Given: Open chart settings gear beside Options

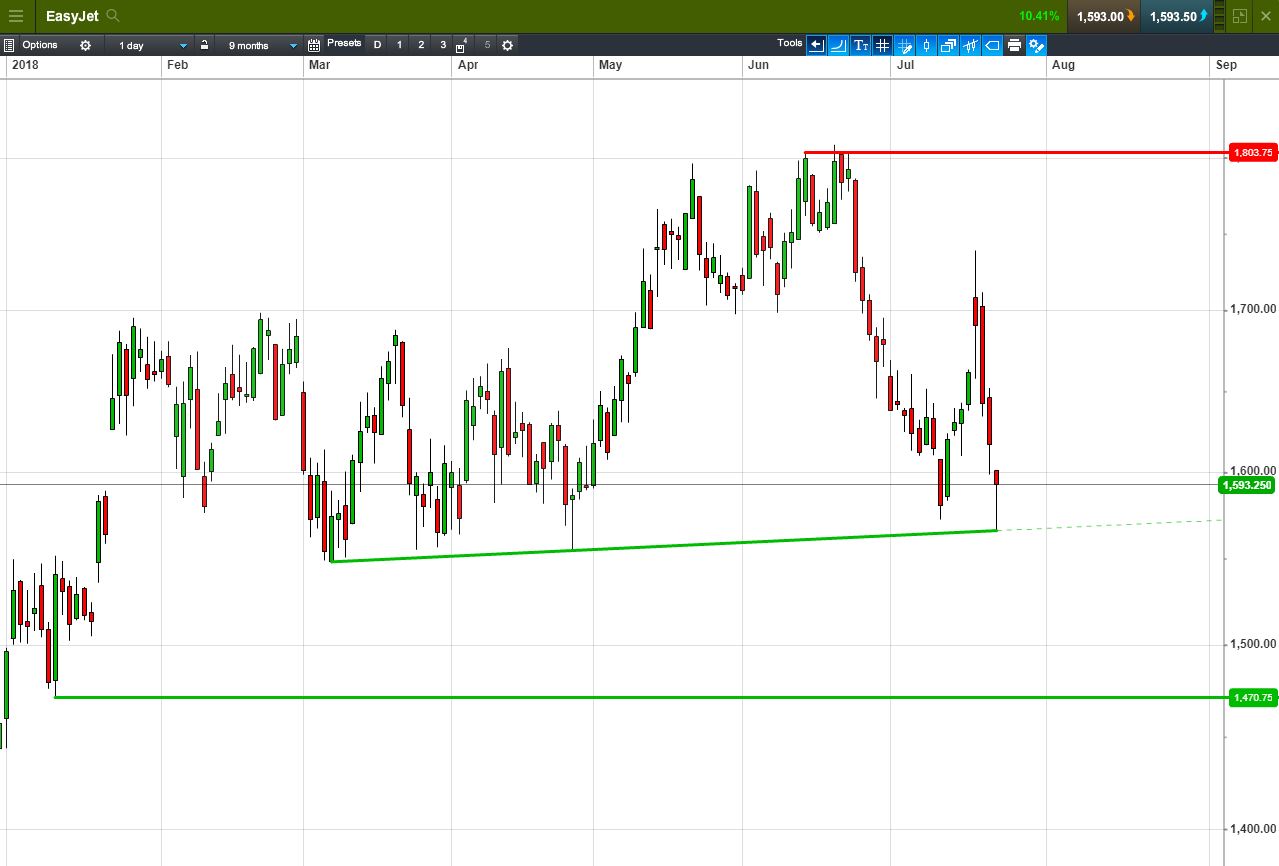Looking at the screenshot, I should point(85,45).
